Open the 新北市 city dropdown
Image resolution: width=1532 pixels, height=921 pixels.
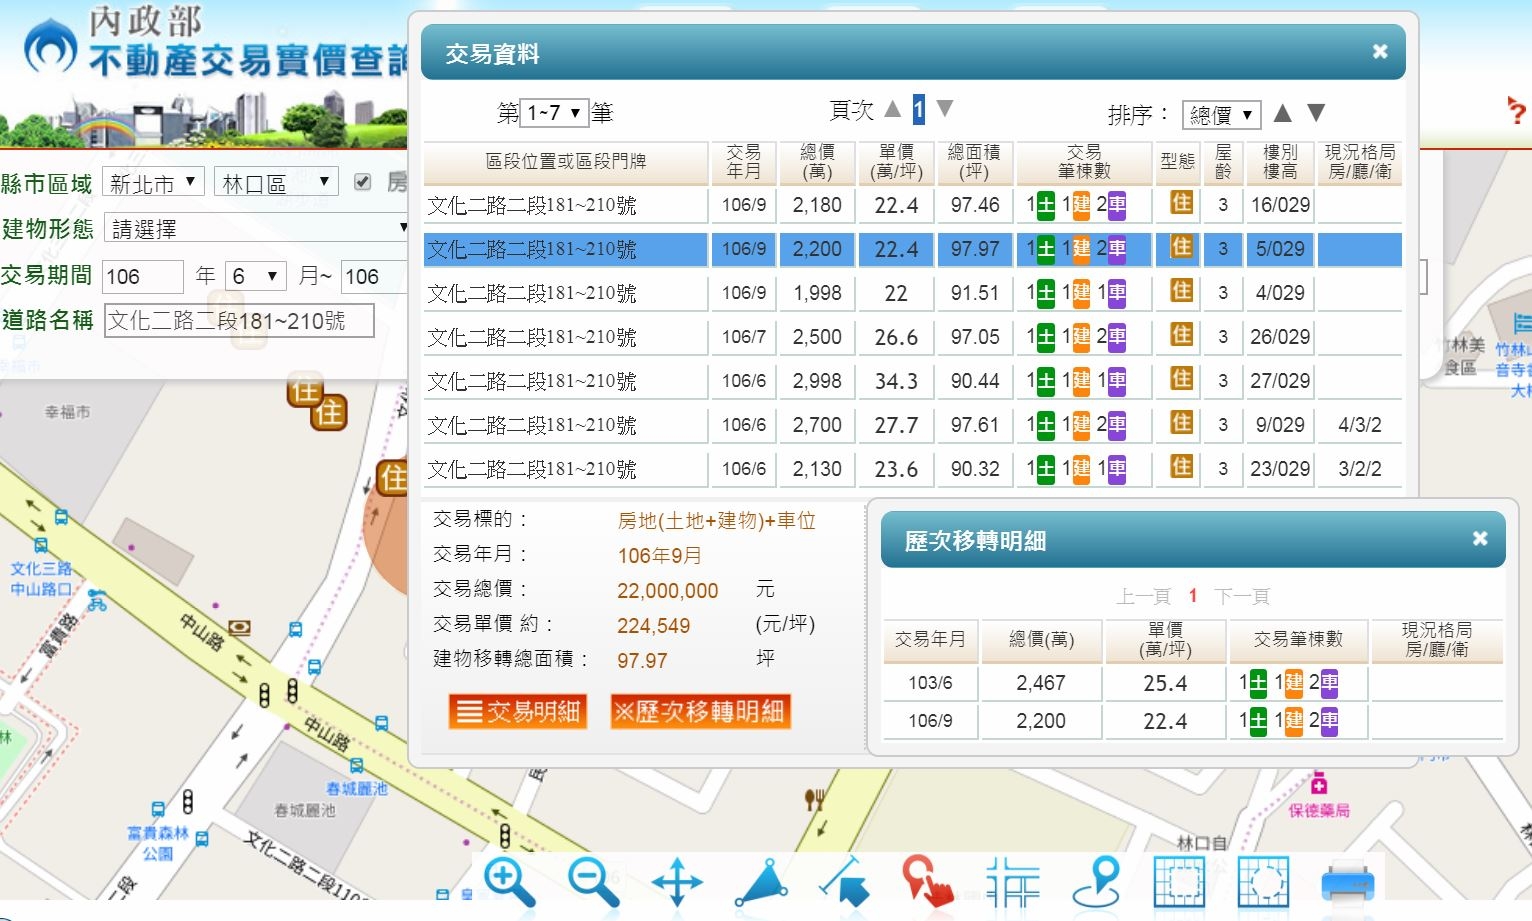154,183
